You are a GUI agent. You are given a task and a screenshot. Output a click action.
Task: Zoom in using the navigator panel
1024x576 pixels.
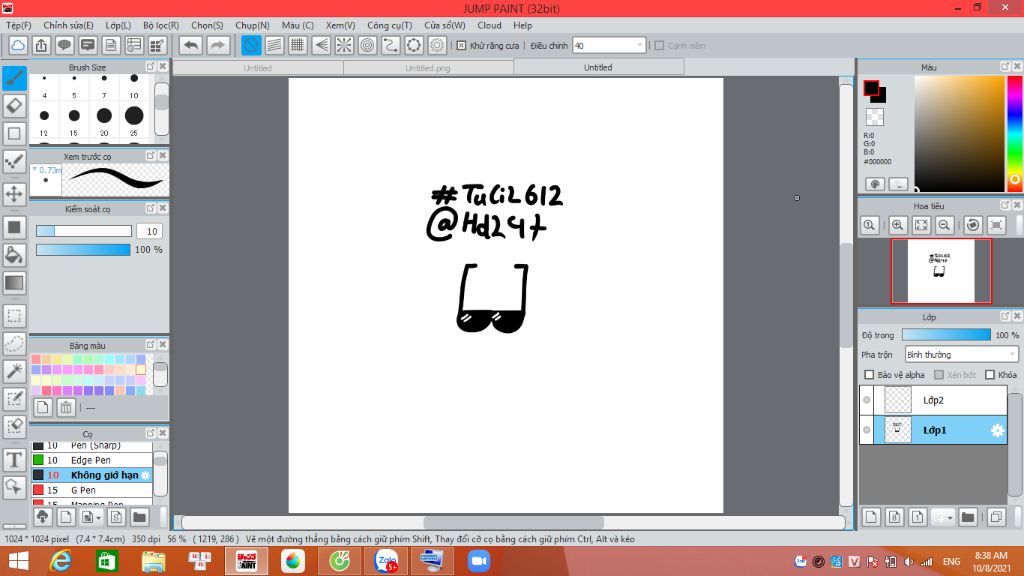[x=897, y=225]
